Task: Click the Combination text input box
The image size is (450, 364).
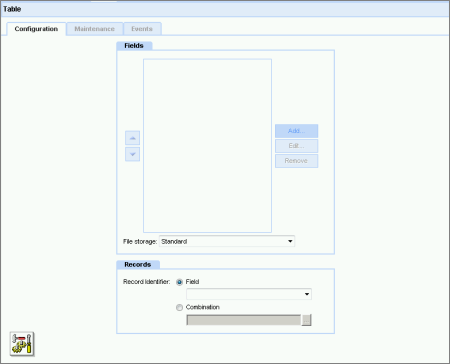Action: [x=244, y=320]
